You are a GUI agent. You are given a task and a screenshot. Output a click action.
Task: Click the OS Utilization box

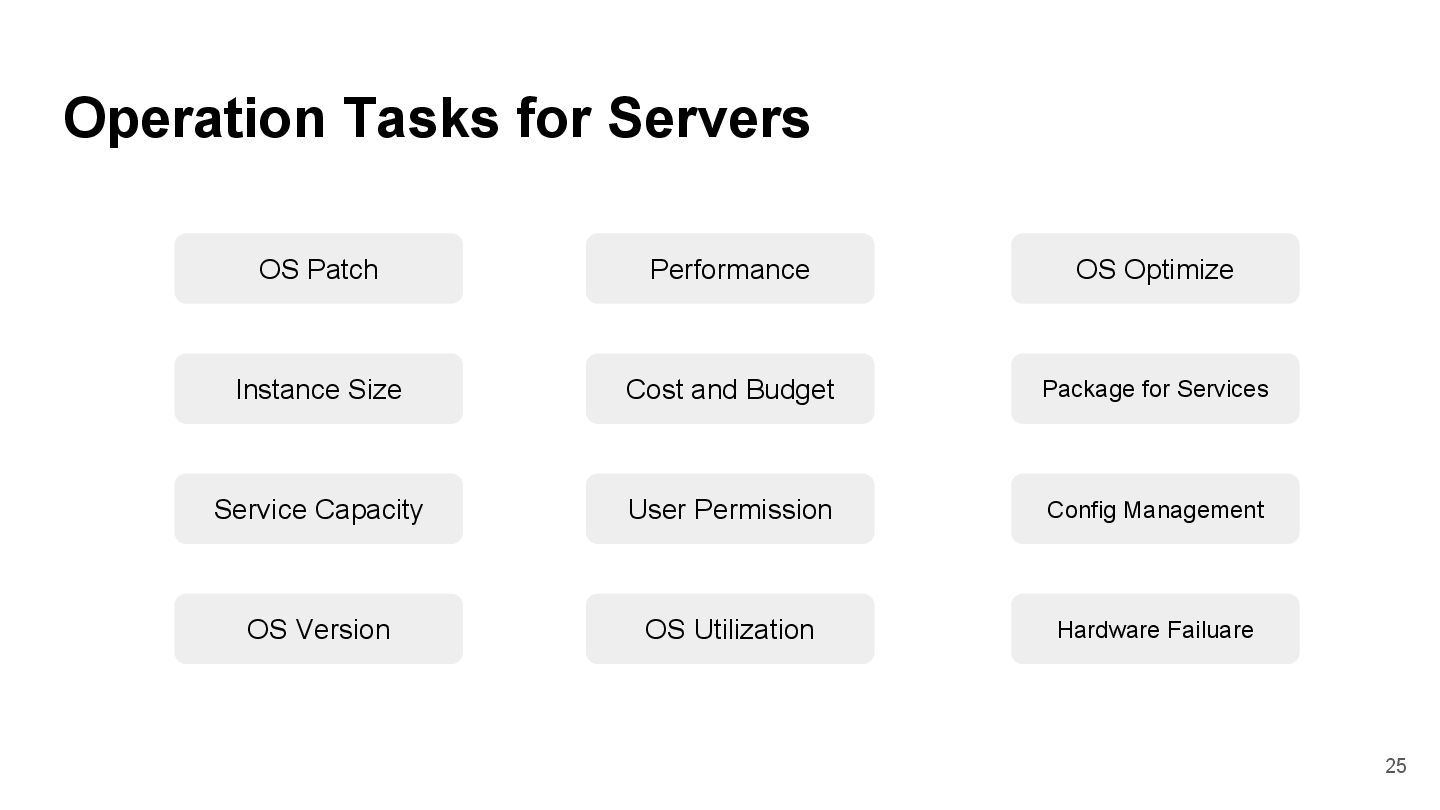[x=729, y=629]
